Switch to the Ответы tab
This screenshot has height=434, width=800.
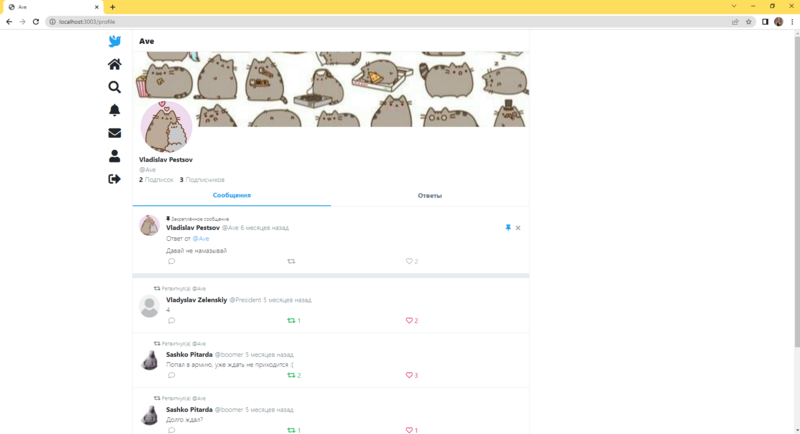point(430,195)
